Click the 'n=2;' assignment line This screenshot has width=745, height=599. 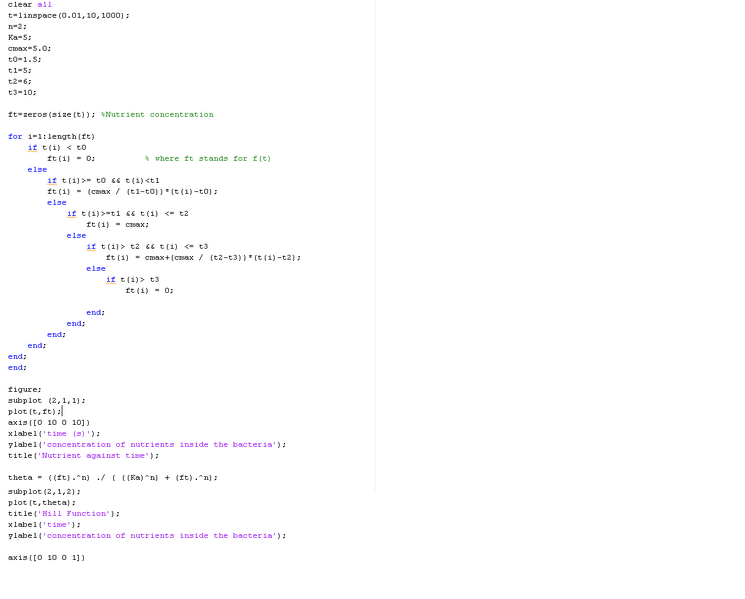point(17,27)
